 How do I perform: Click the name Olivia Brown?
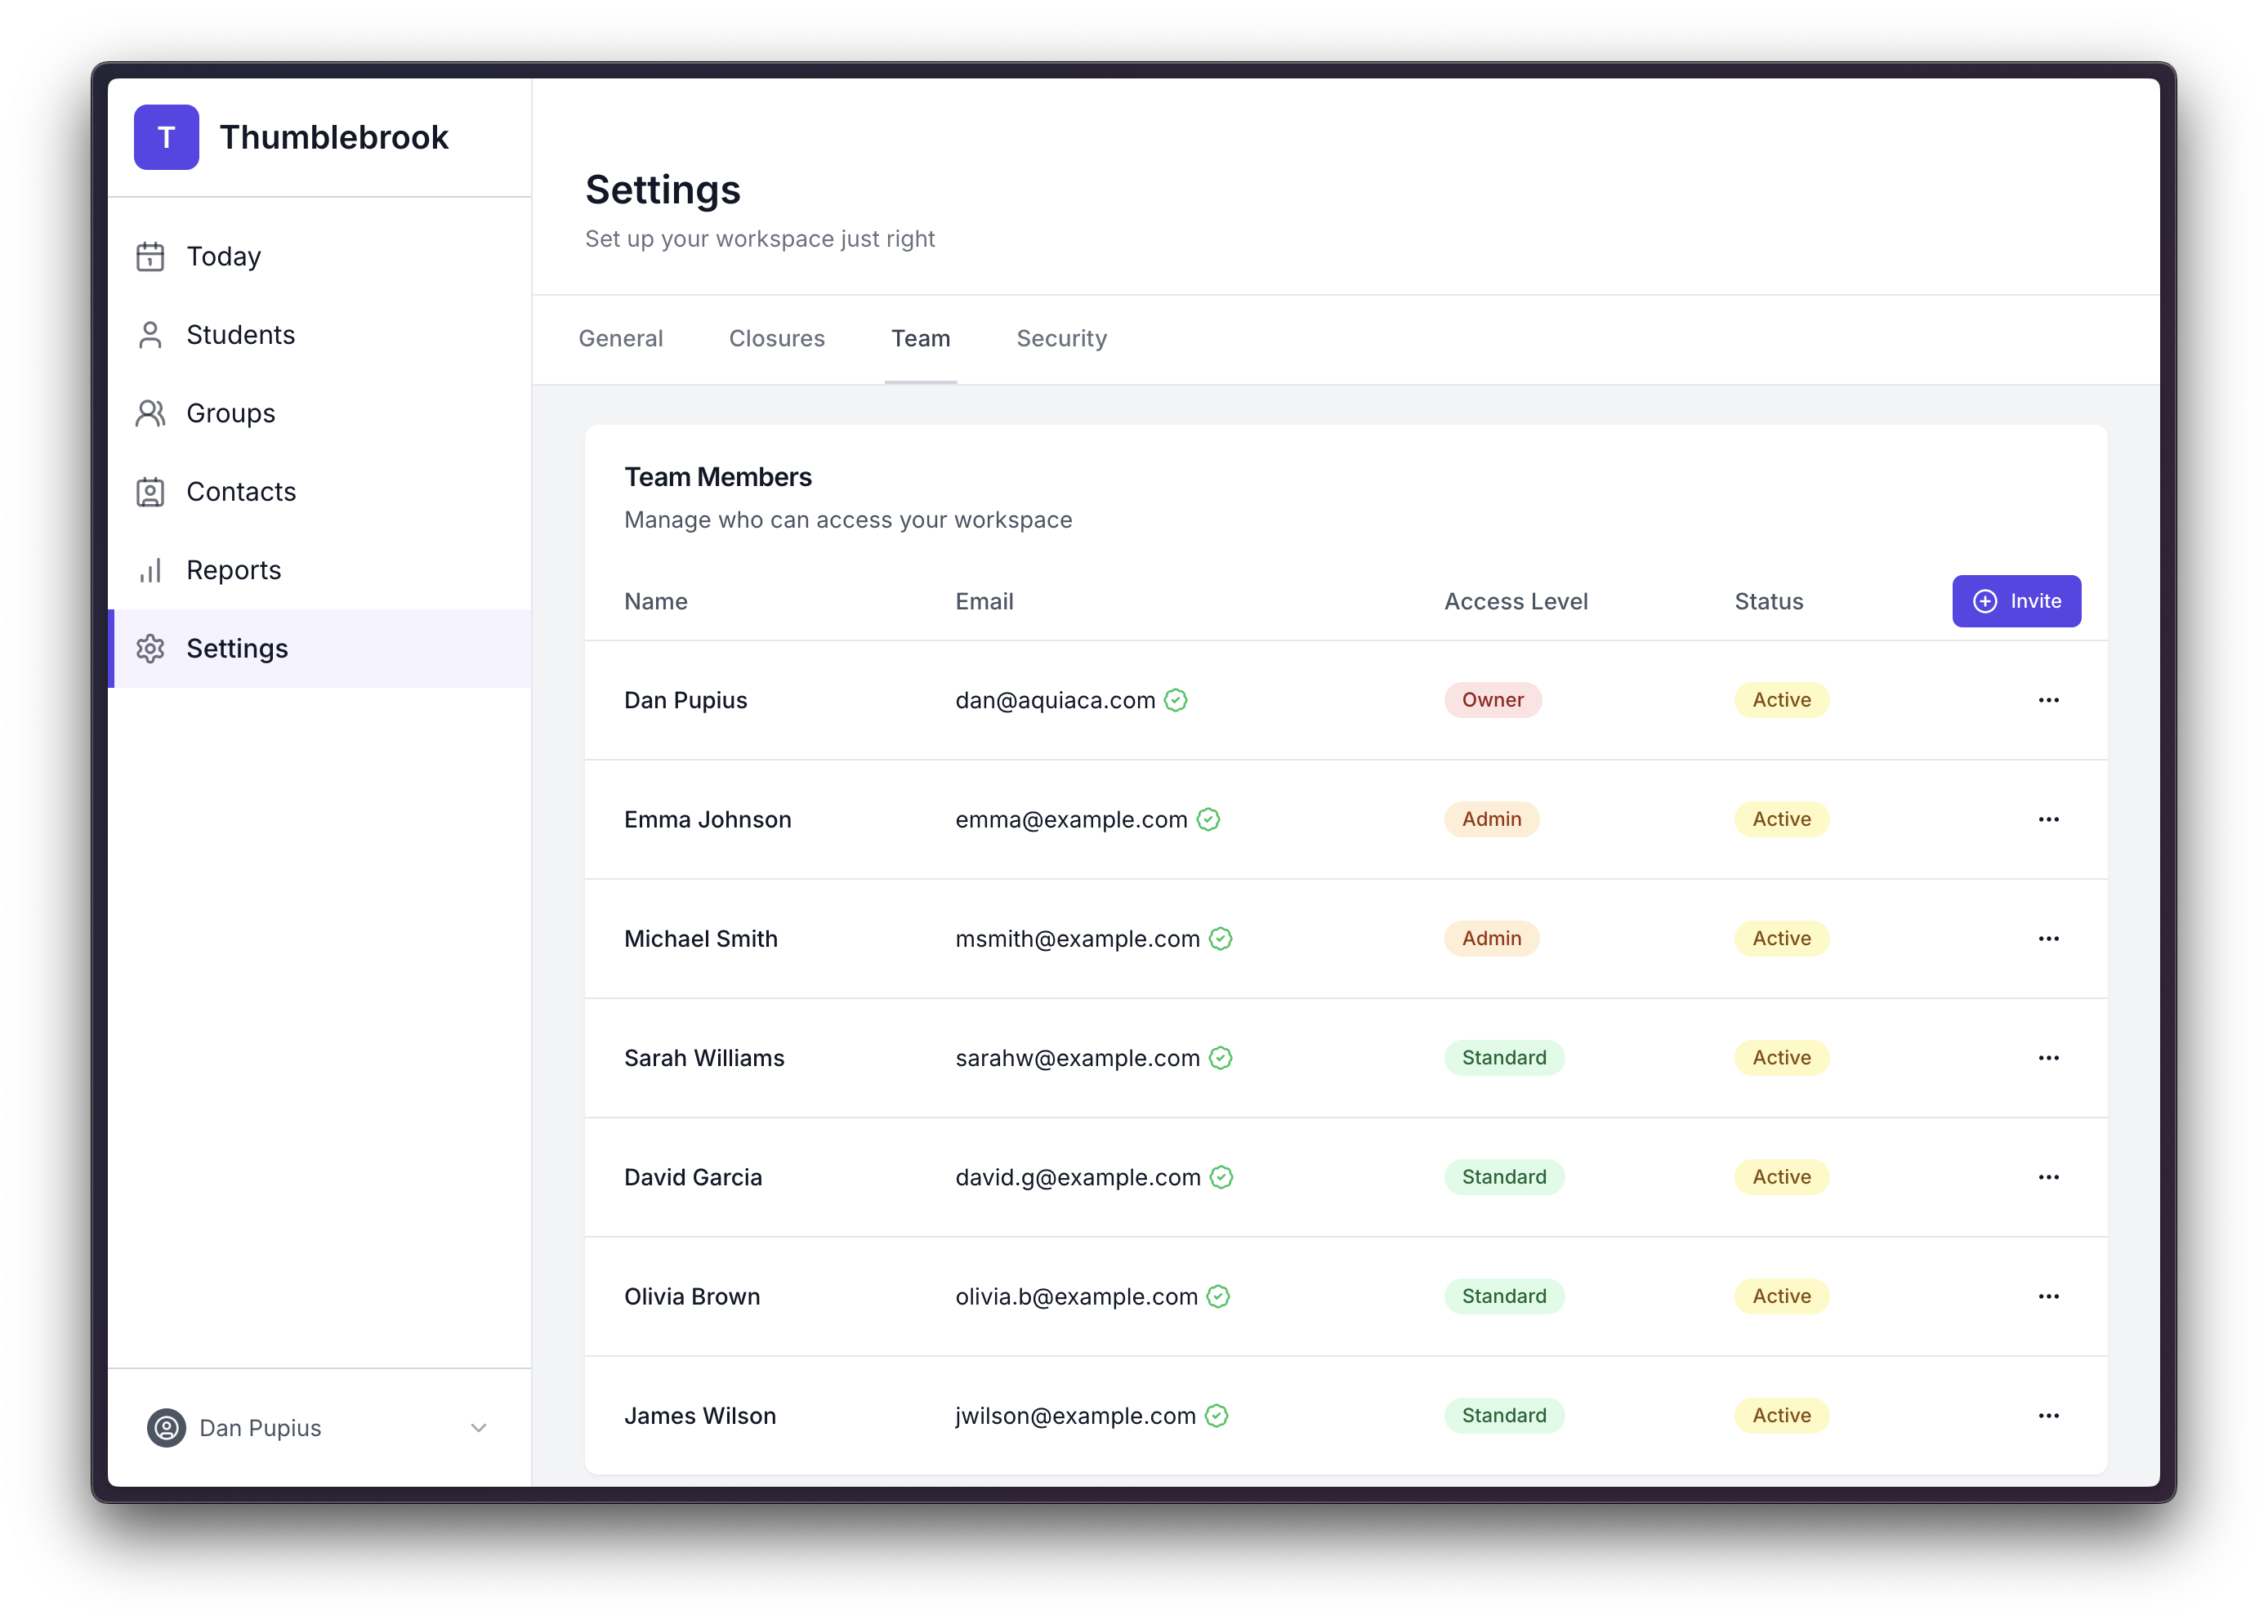(692, 1296)
